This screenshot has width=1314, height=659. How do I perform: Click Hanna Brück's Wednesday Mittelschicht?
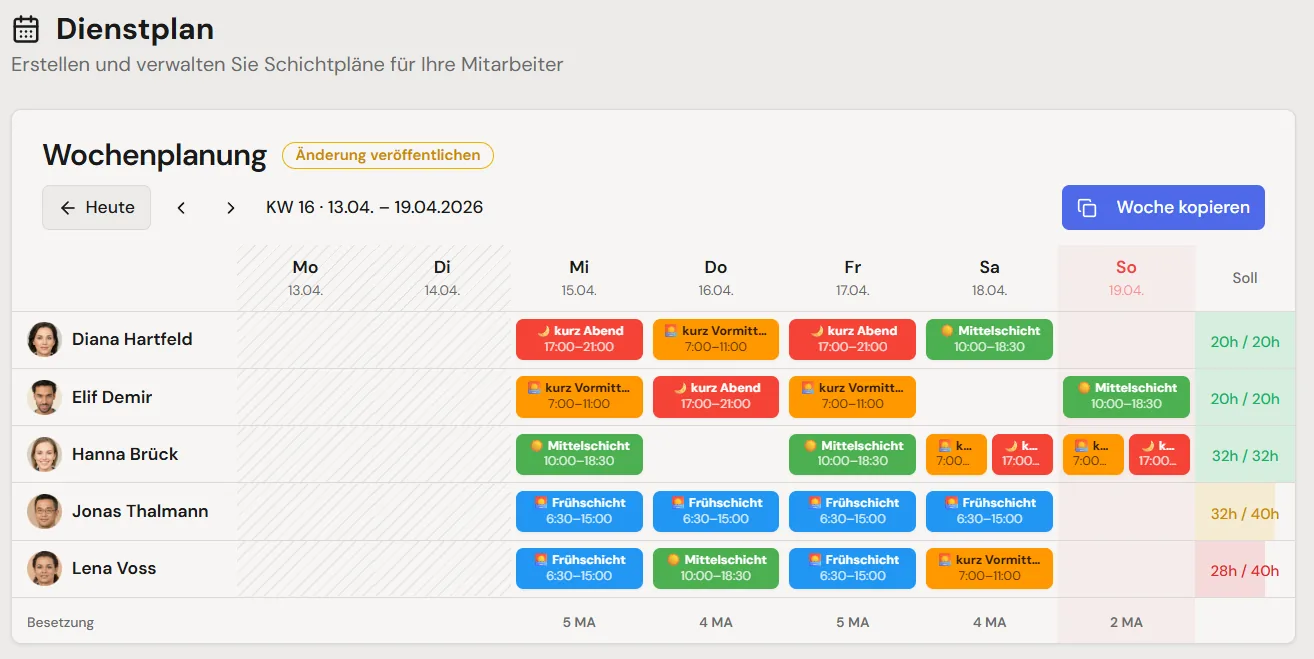tap(579, 454)
